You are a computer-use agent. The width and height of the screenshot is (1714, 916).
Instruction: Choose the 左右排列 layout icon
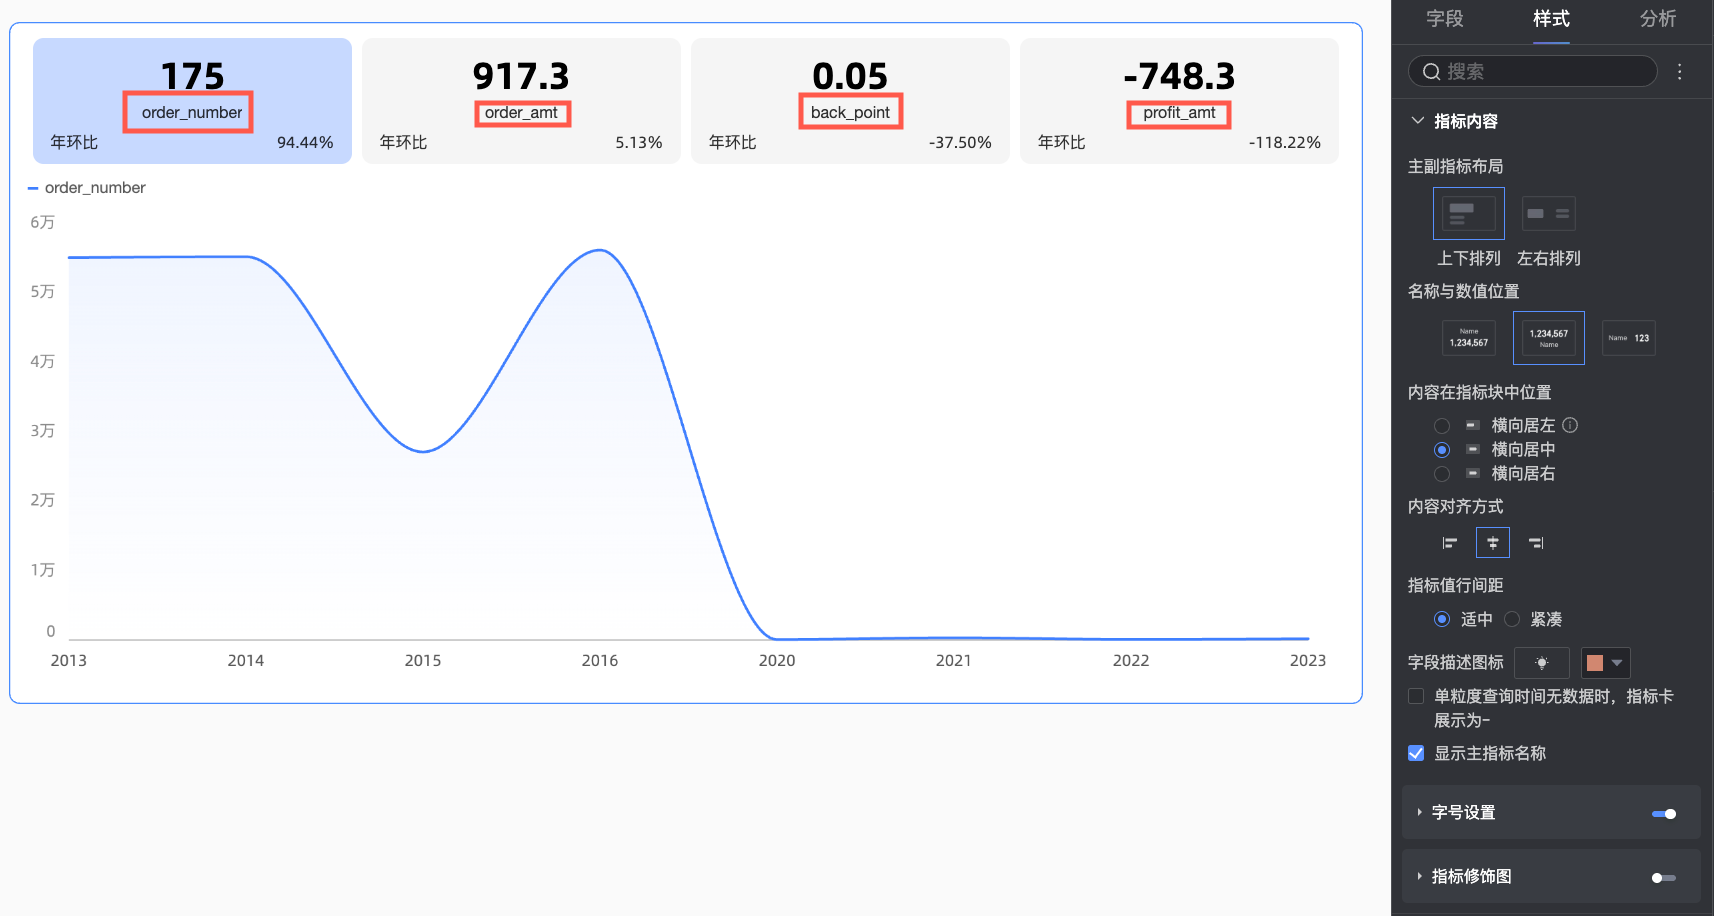(x=1548, y=213)
